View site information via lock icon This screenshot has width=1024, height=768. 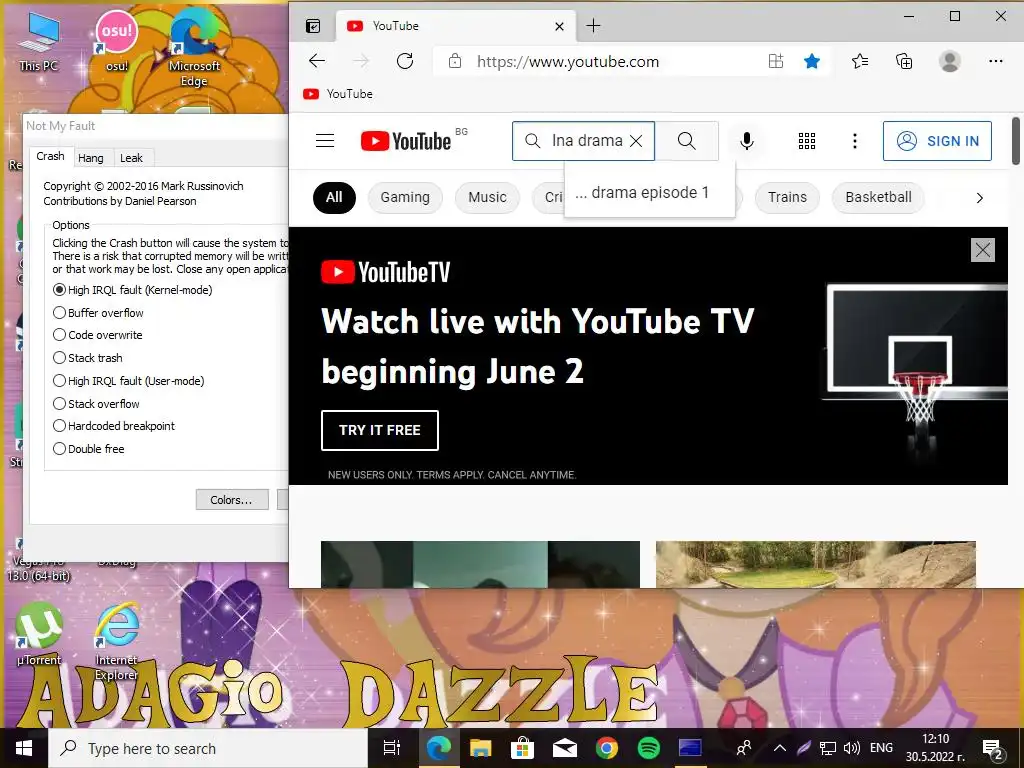coord(455,61)
